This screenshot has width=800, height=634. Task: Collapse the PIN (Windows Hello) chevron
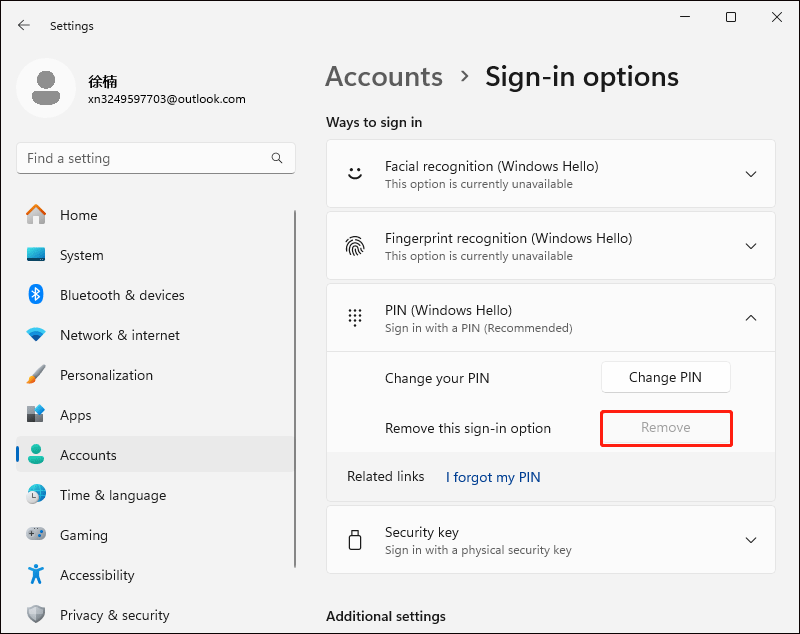pos(751,318)
